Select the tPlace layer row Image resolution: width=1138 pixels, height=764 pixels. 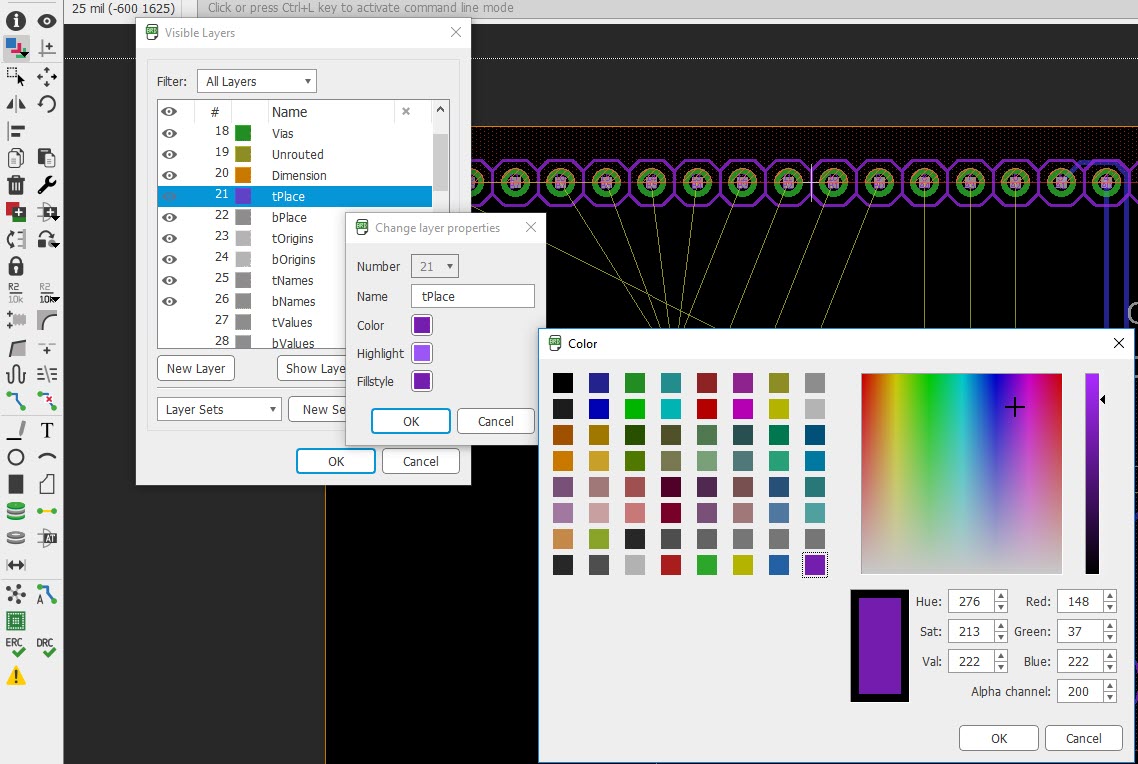coord(295,197)
